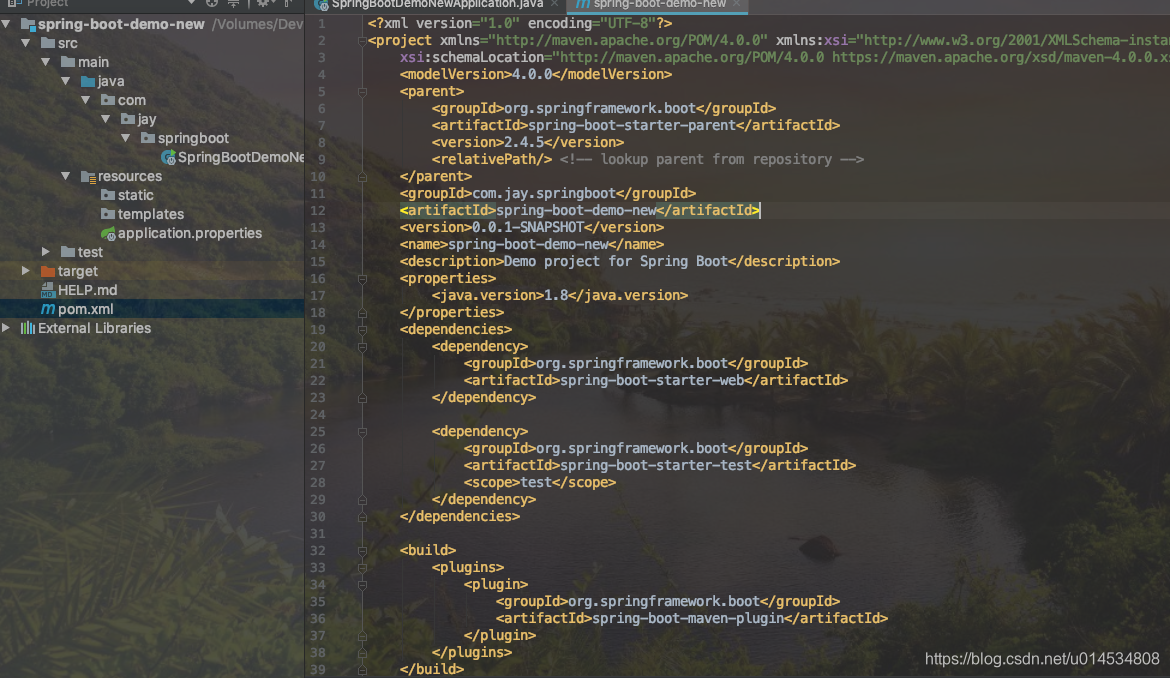
Task: Select the src folder icon
Action: pyautogui.click(x=48, y=43)
